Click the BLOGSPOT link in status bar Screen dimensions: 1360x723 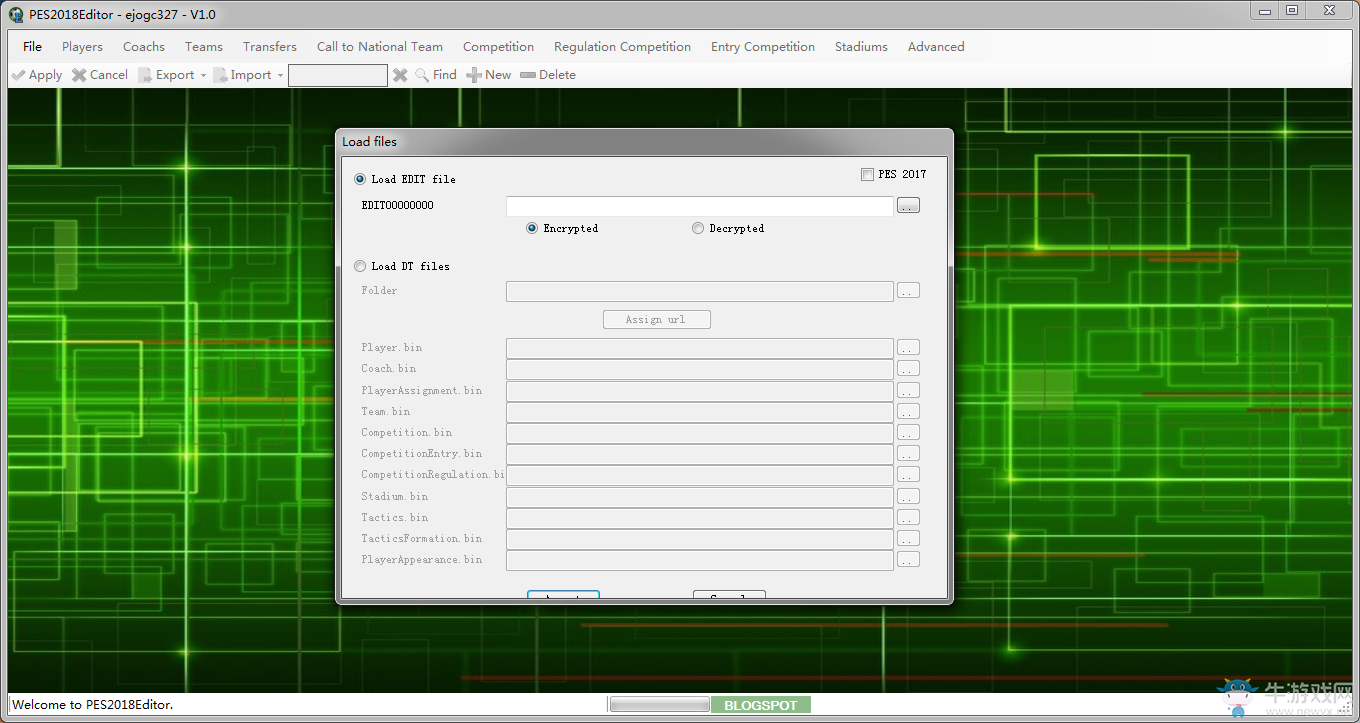[761, 705]
